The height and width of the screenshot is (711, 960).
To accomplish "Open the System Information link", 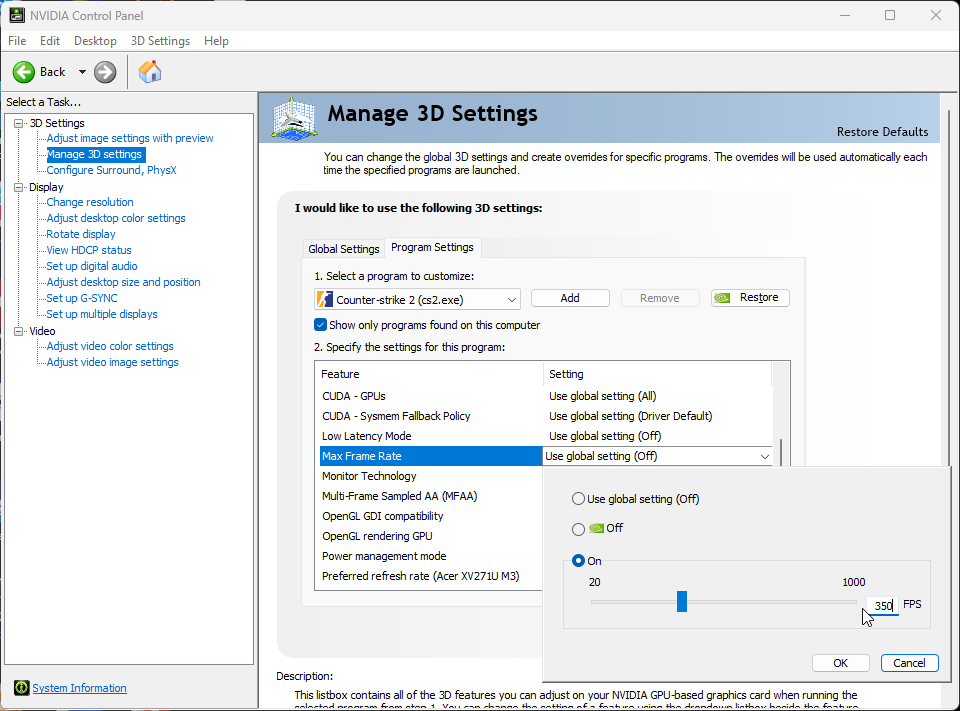I will [x=80, y=688].
